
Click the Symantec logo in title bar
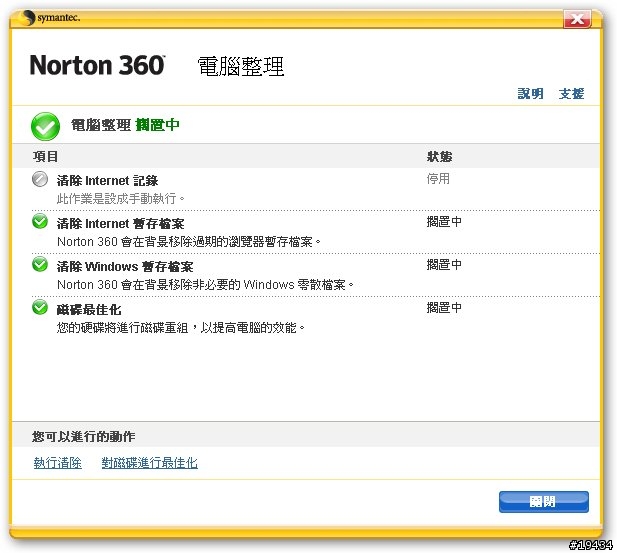coord(49,18)
